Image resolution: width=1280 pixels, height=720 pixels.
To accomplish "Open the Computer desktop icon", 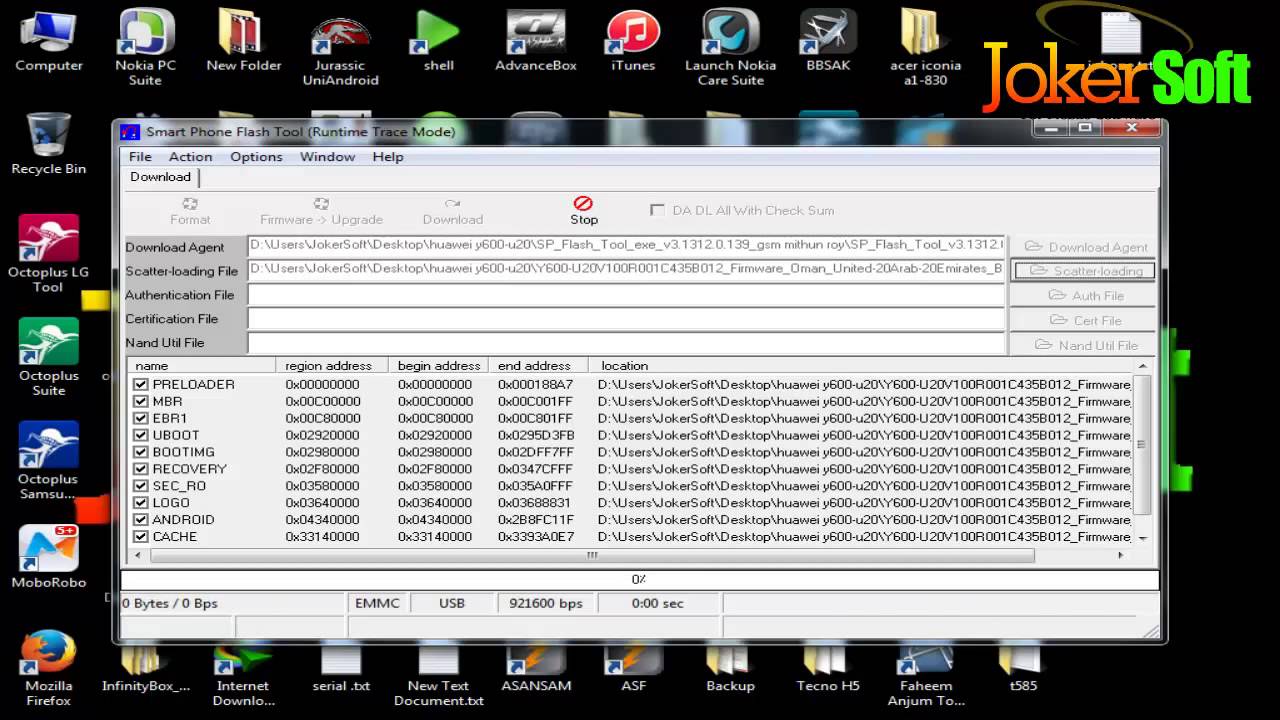I will point(48,40).
